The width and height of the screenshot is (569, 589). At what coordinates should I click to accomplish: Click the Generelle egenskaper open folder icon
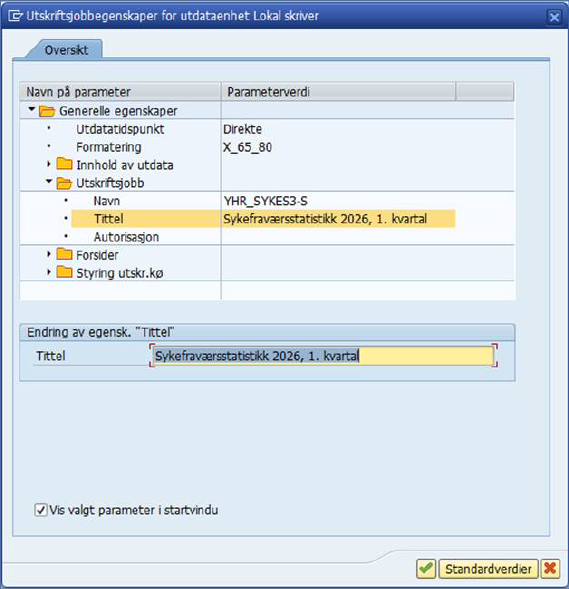[47, 111]
